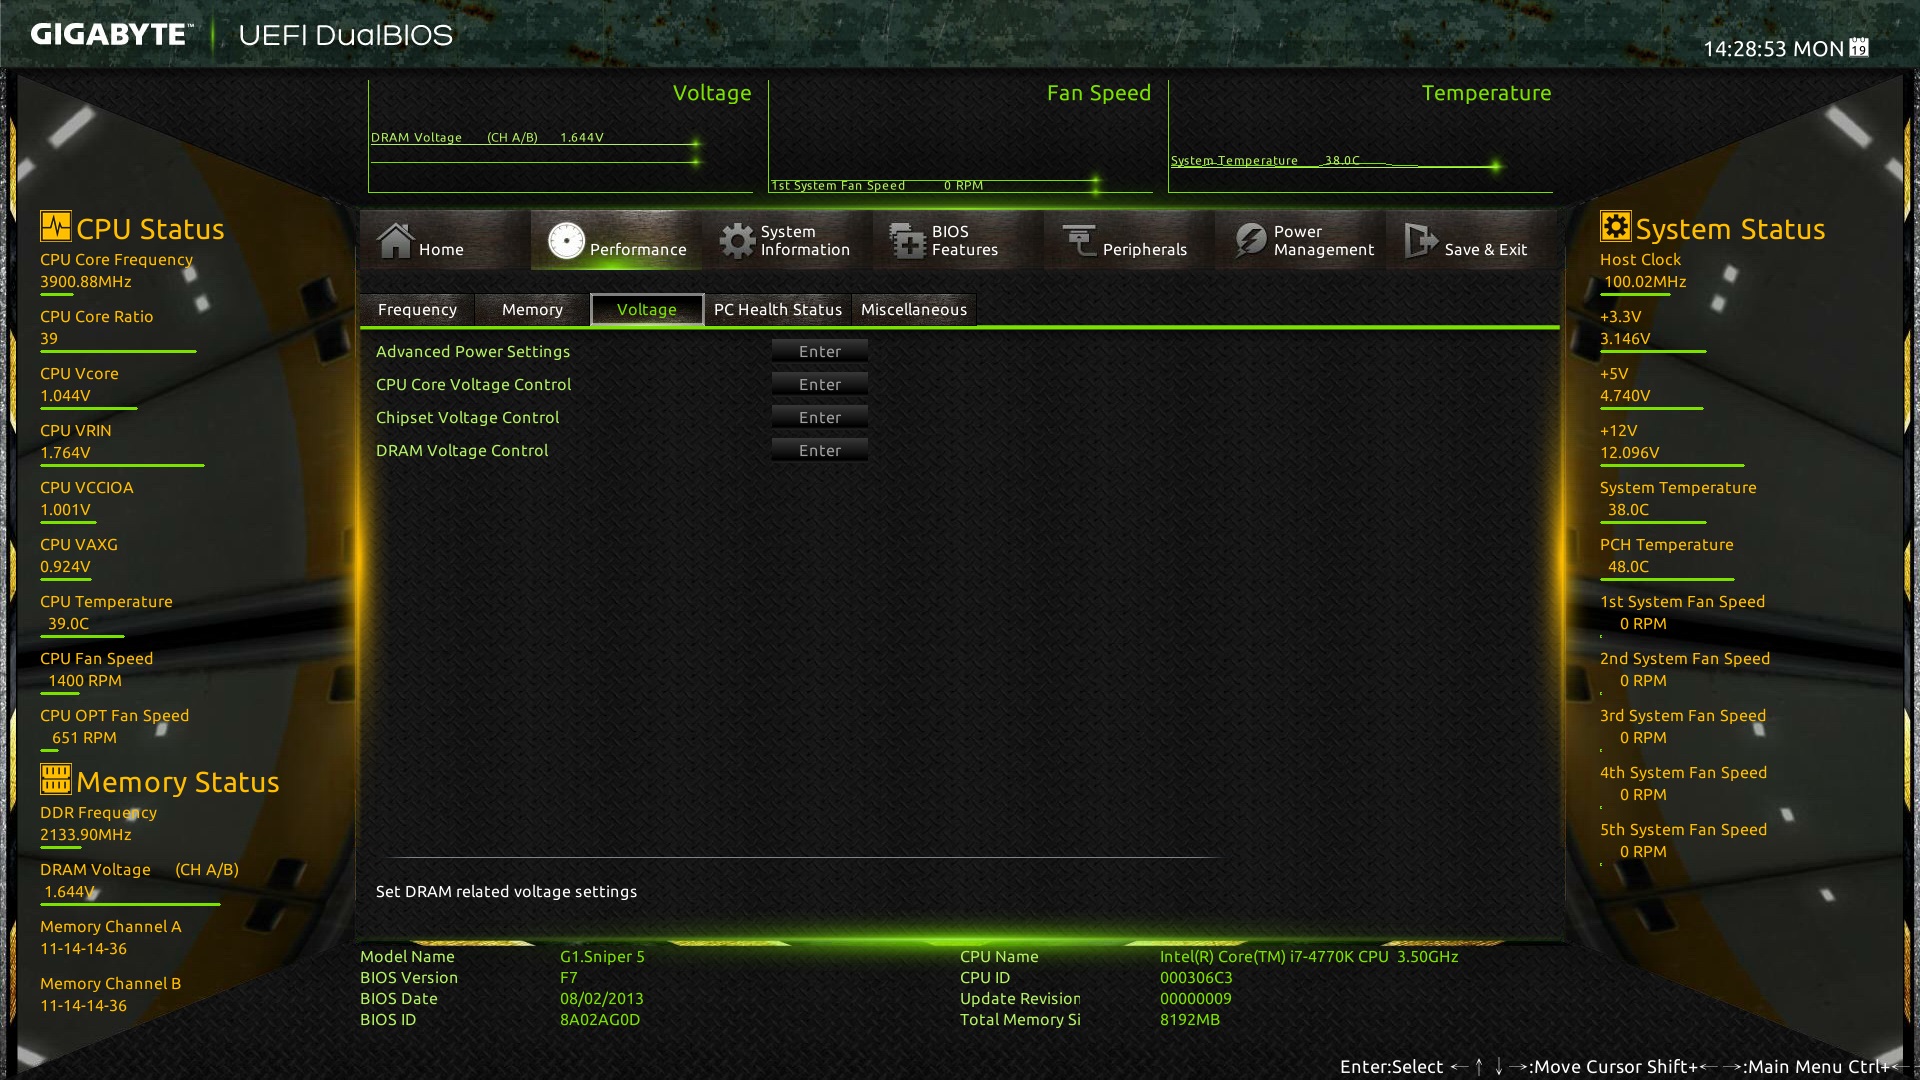Open the Home menu
1920x1080 pixels.
445,240
